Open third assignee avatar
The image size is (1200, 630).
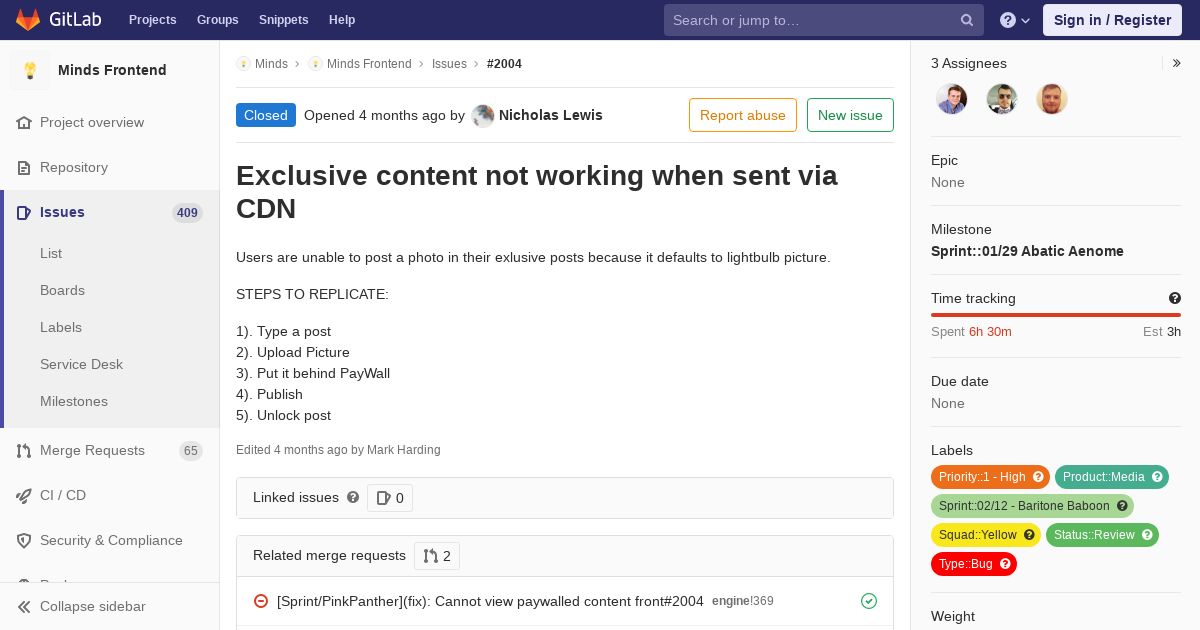(1052, 98)
